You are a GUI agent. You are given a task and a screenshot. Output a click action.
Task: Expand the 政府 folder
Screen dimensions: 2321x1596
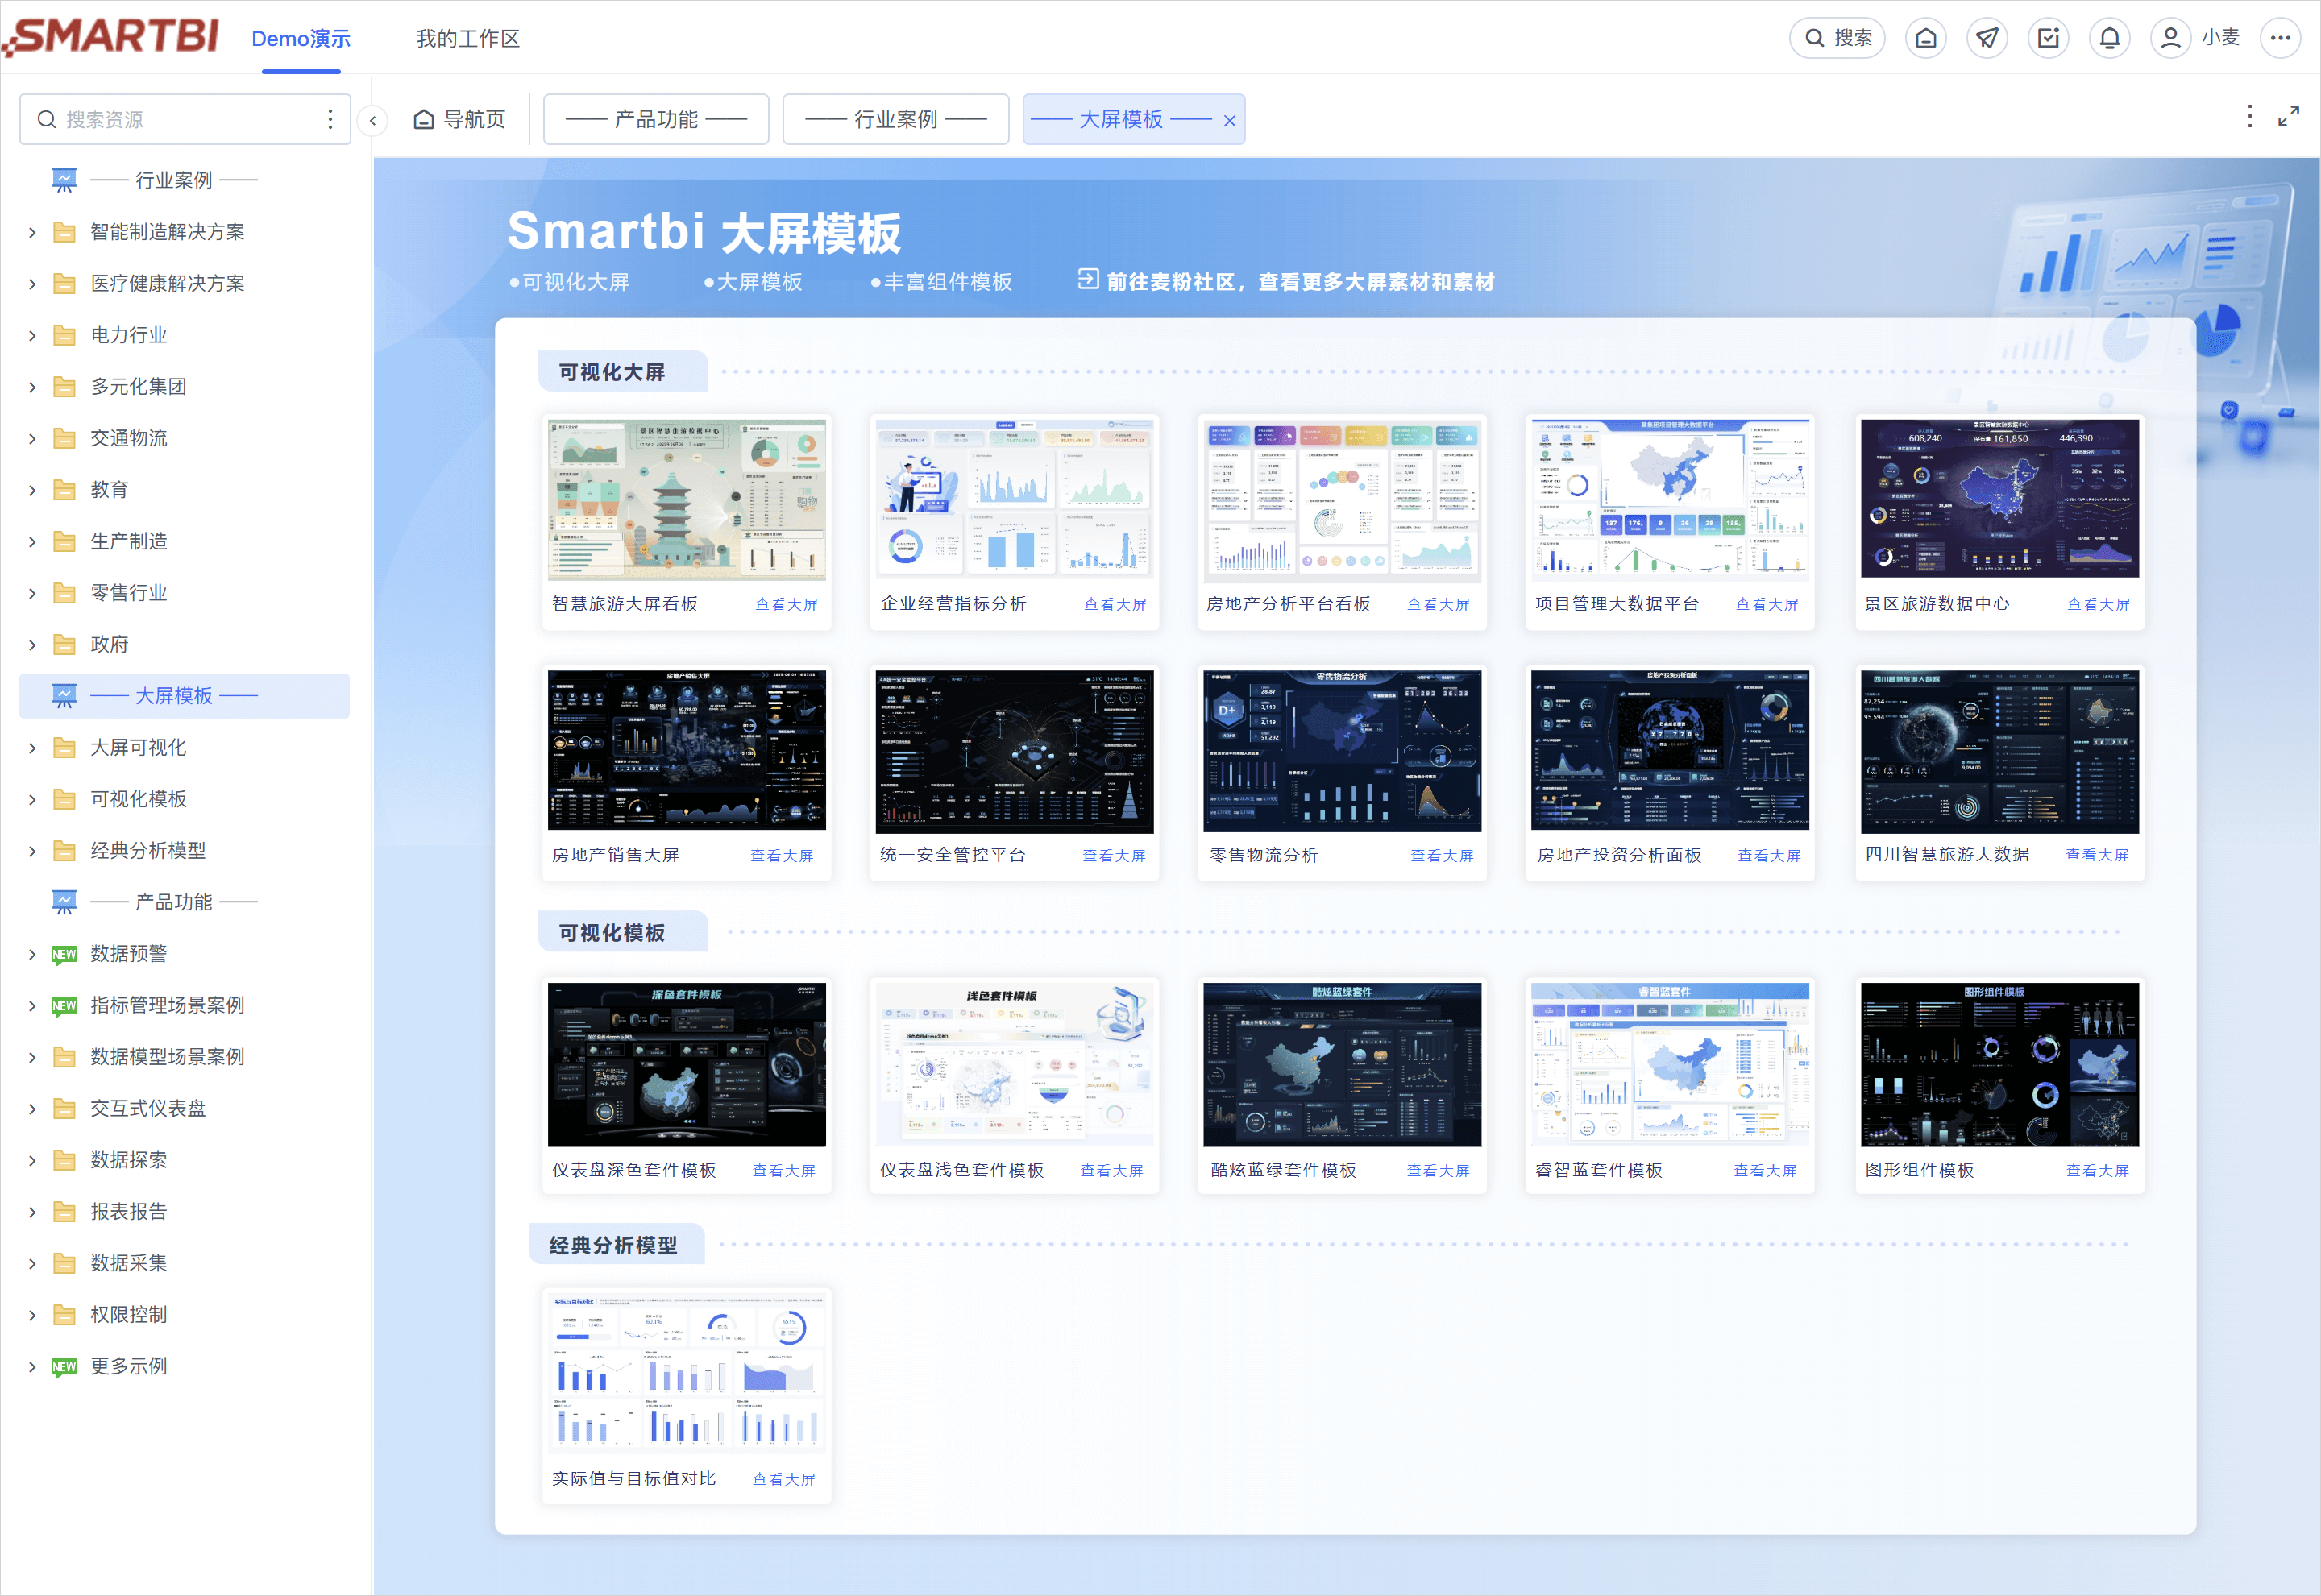click(x=32, y=645)
